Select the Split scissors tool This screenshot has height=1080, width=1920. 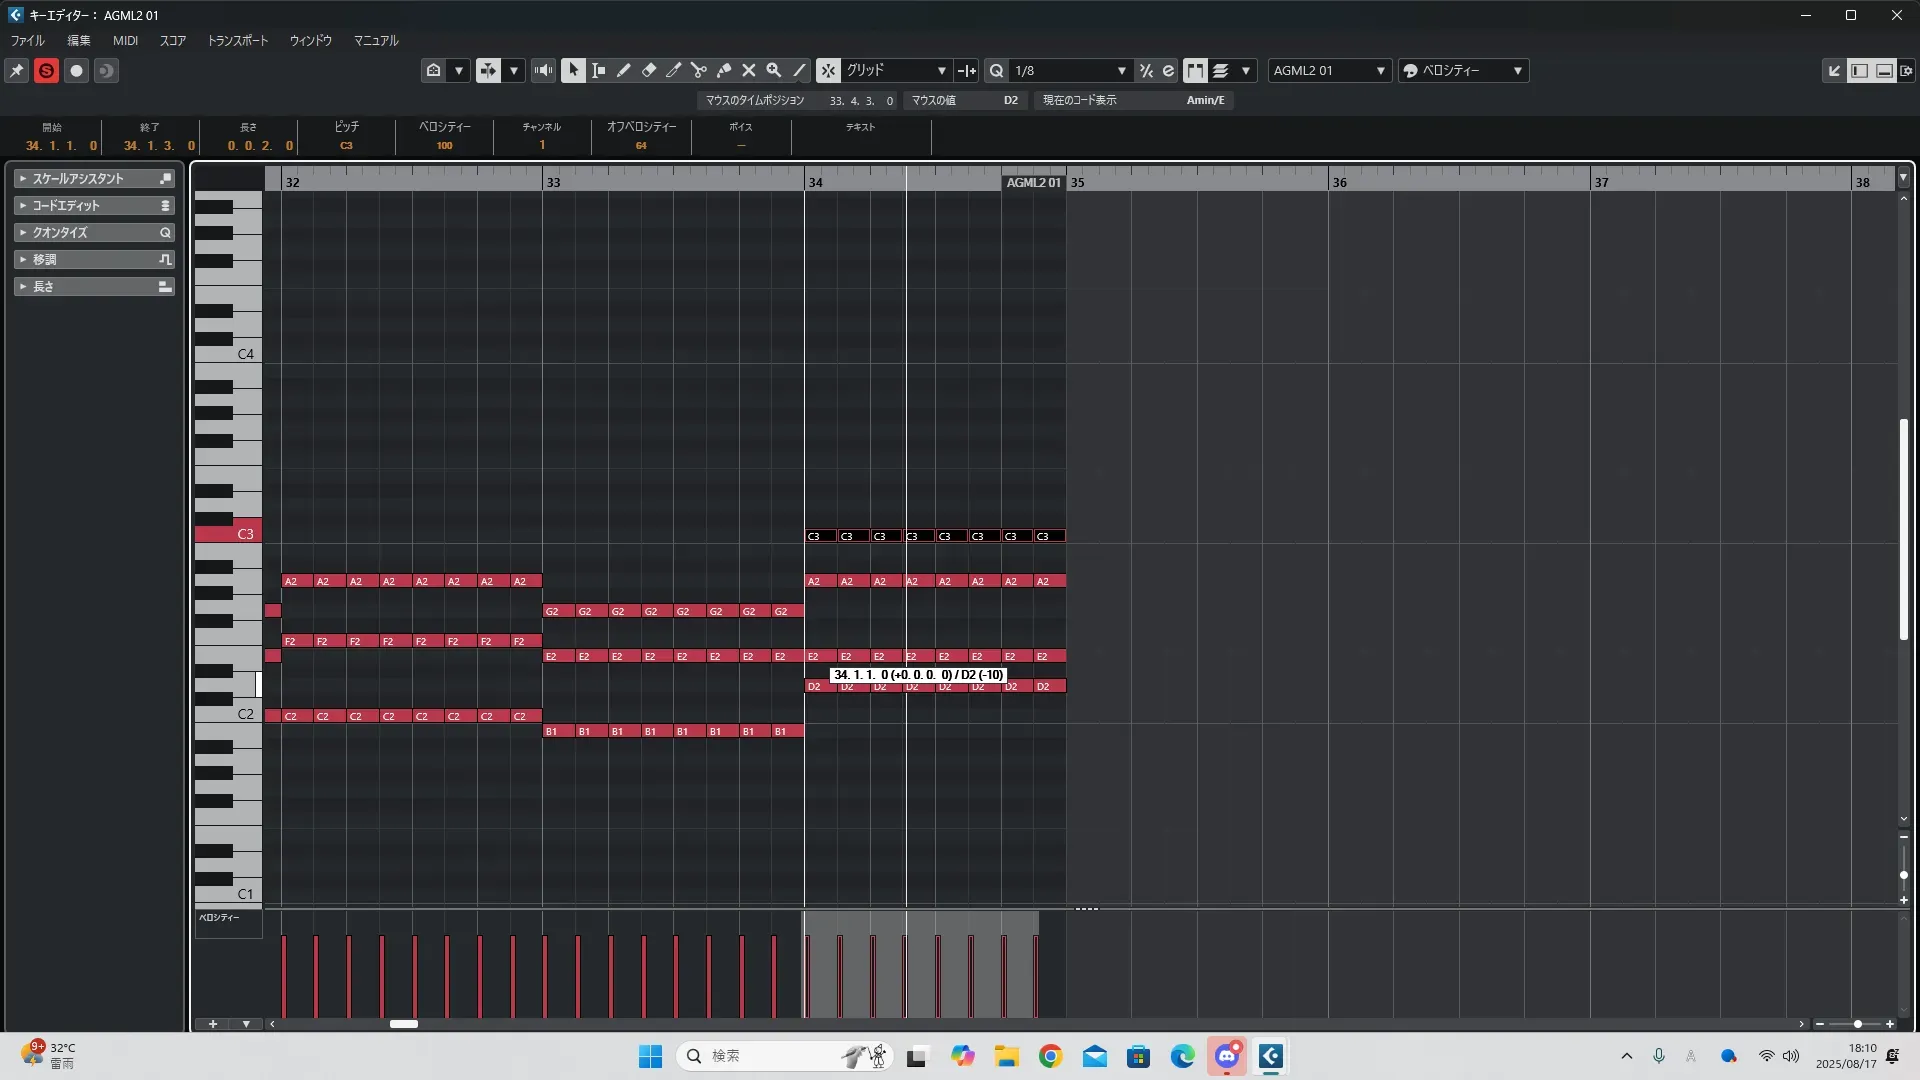coord(698,70)
